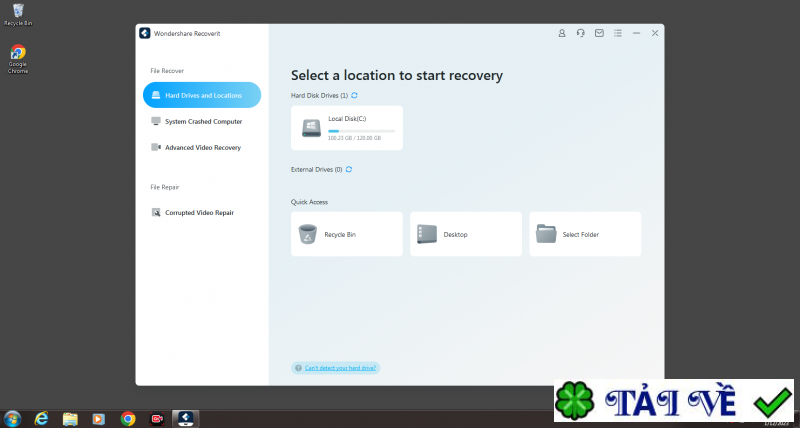Refresh the Hard Disk Drives list
This screenshot has width=800, height=428.
355,95
